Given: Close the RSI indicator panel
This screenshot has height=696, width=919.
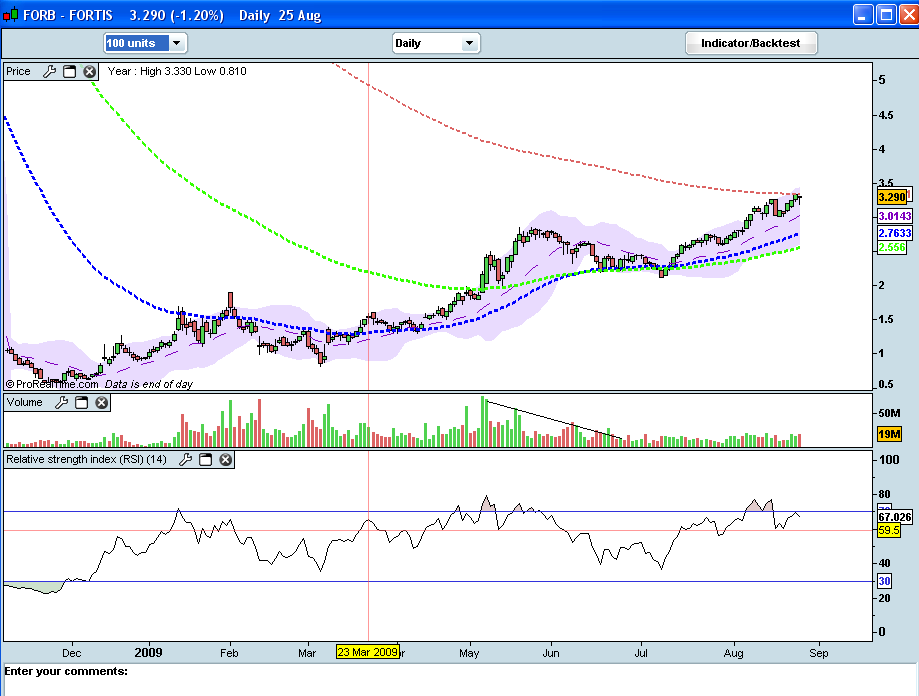Looking at the screenshot, I should point(225,459).
